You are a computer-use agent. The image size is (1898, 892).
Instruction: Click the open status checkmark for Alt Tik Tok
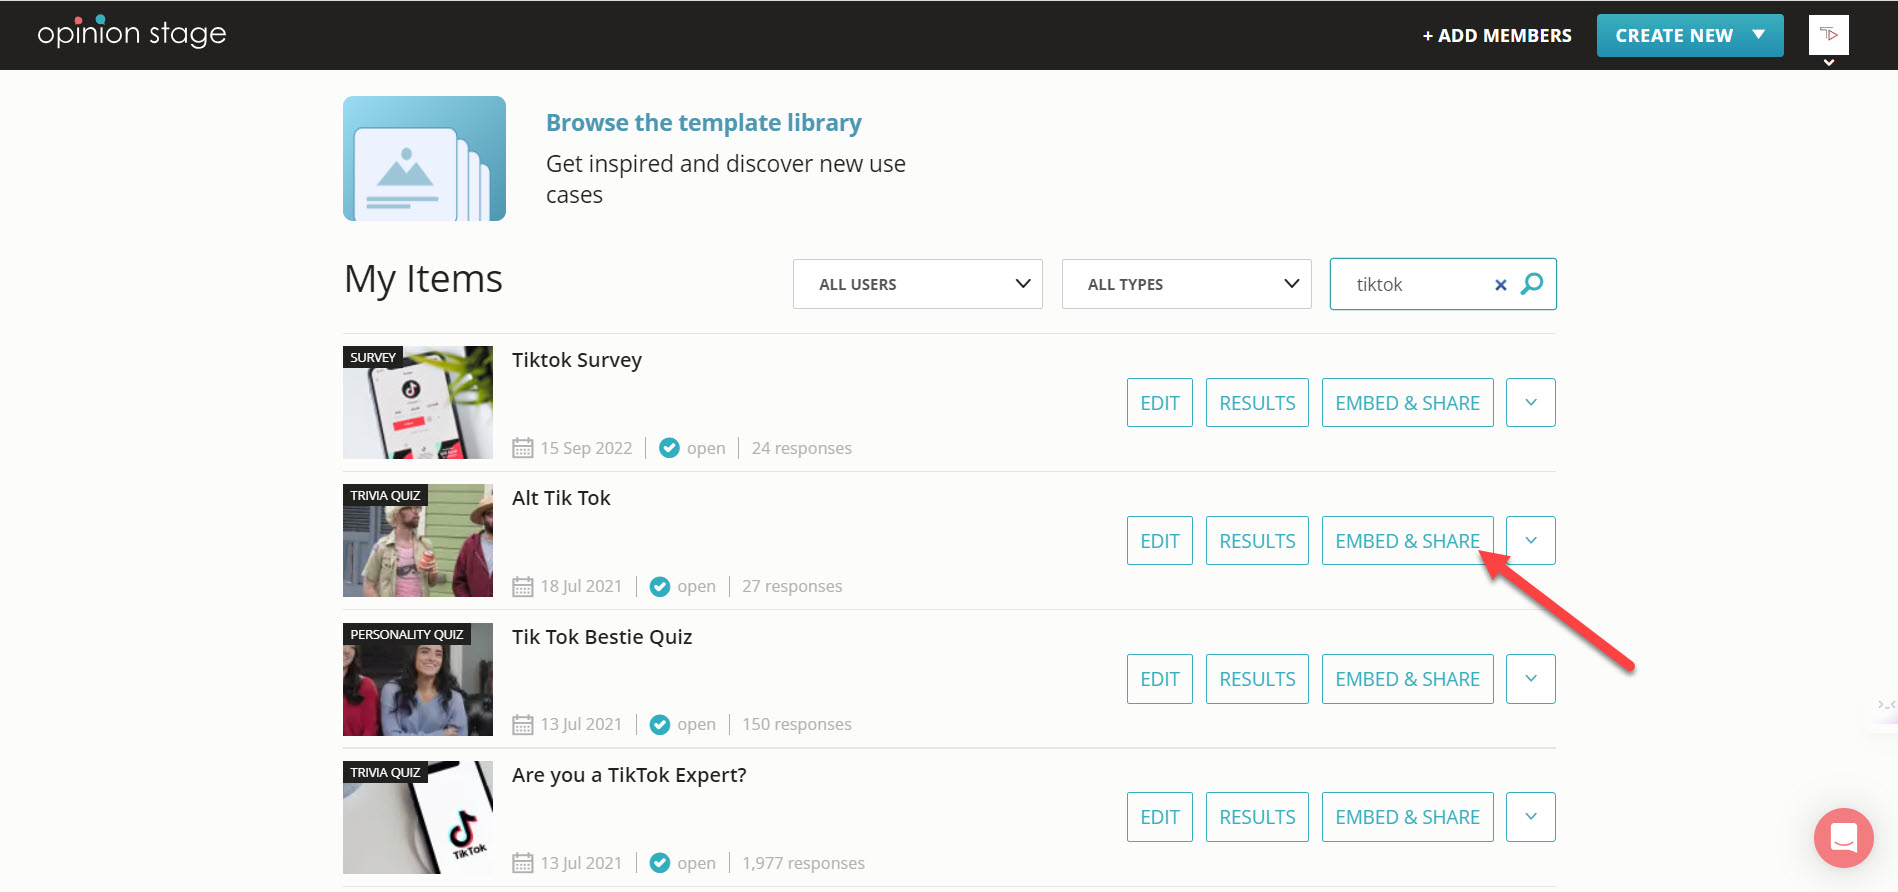tap(659, 586)
